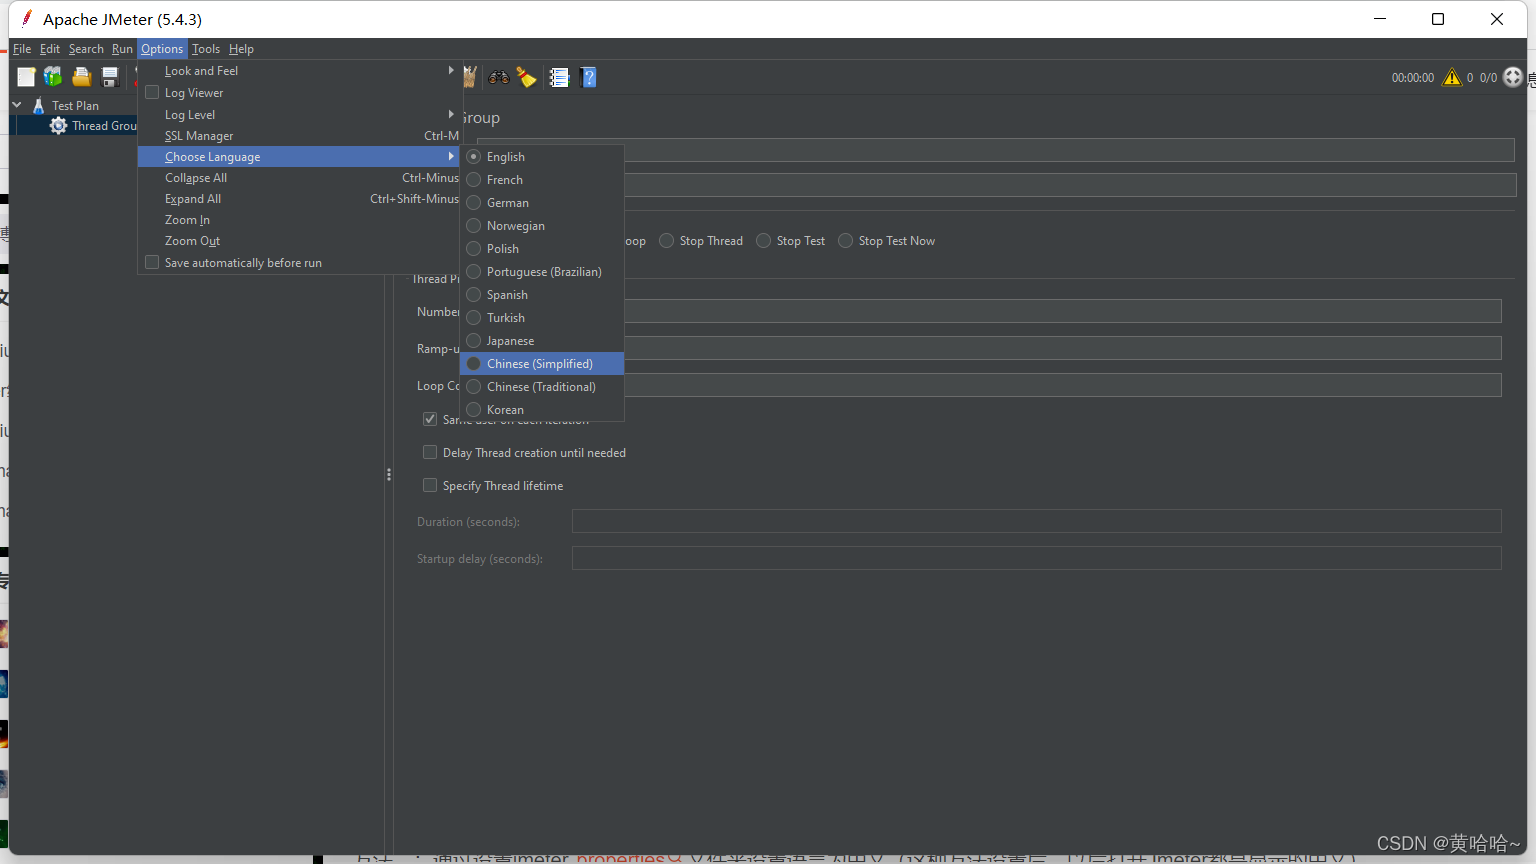Click SSL Manager menu entry
The height and width of the screenshot is (864, 1536).
click(299, 135)
